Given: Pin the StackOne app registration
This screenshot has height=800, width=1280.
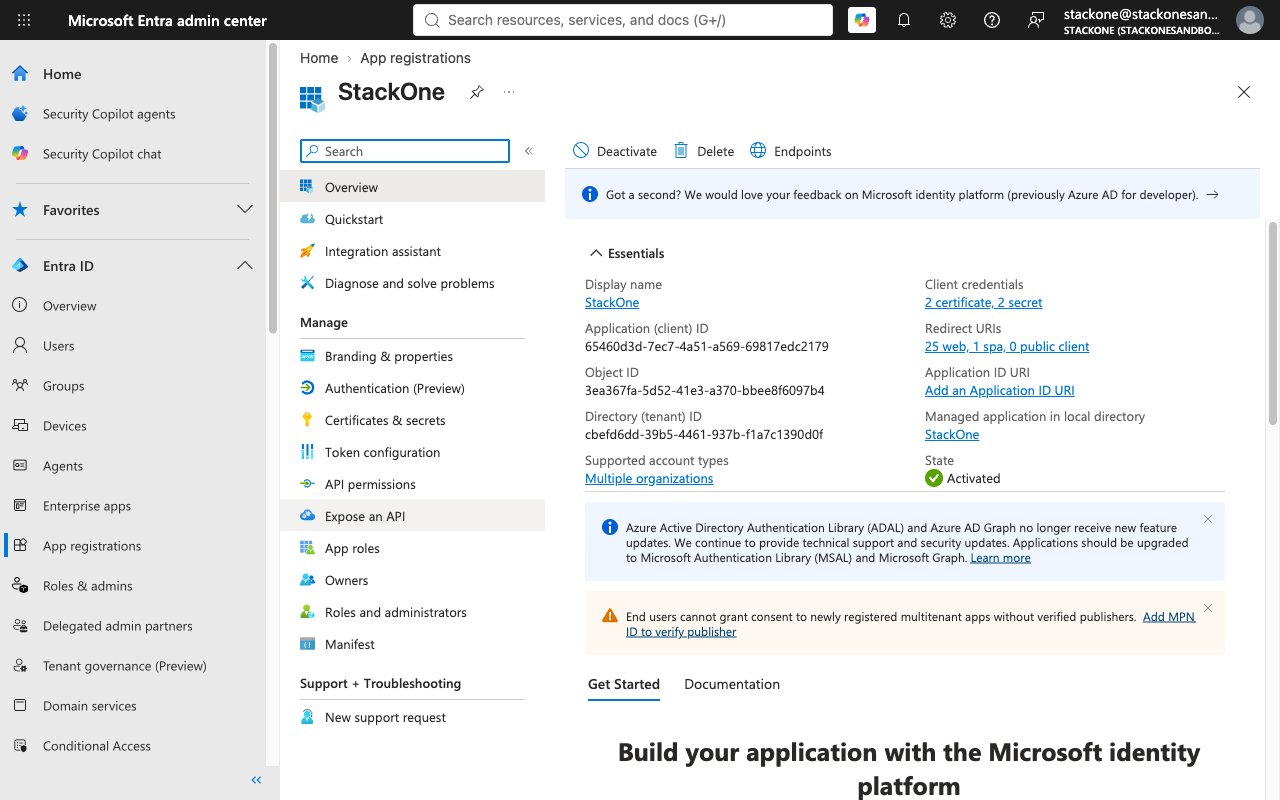Looking at the screenshot, I should [477, 92].
